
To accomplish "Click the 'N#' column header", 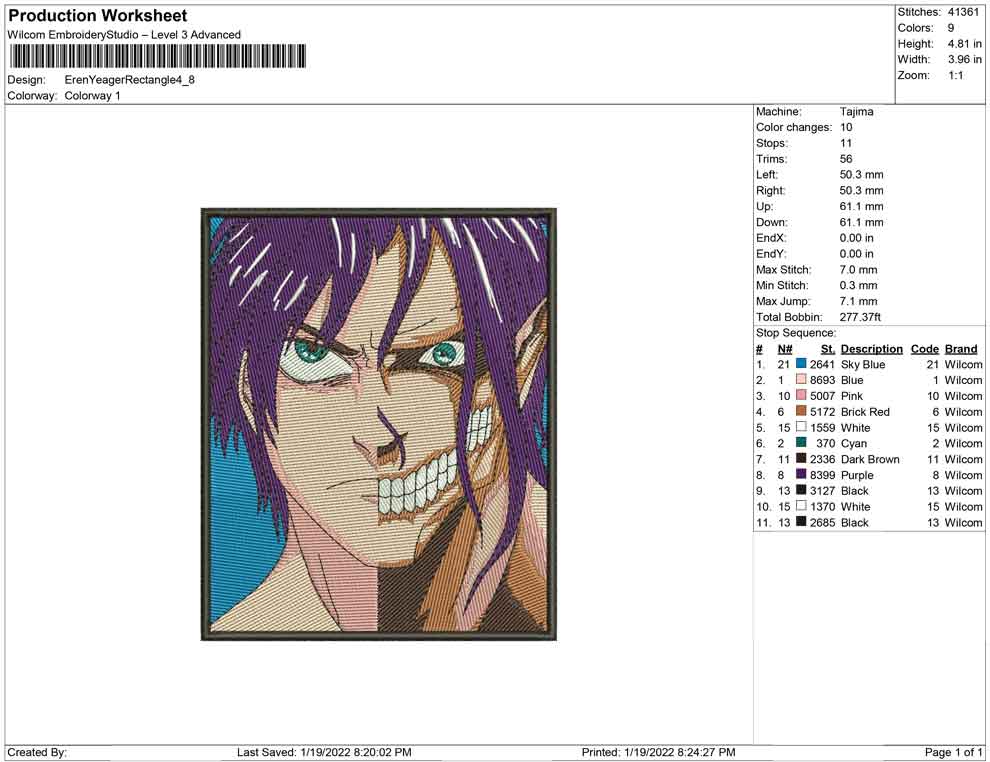I will click(x=785, y=348).
